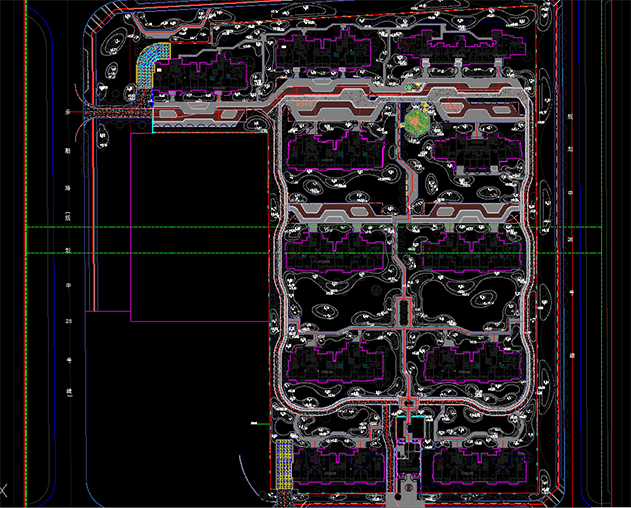Click the south plaza node above the entrance
The height and width of the screenshot is (508, 631).
pyautogui.click(x=408, y=407)
